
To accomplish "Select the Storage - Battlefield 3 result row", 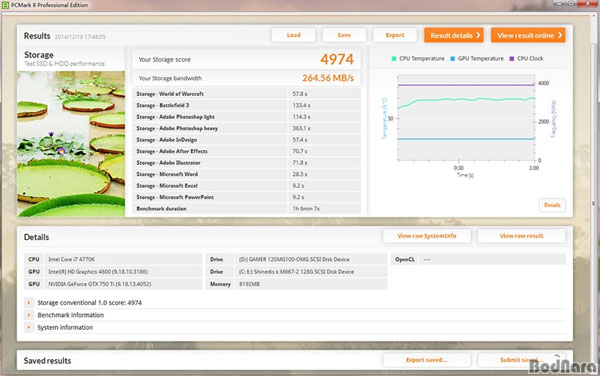I will point(246,105).
